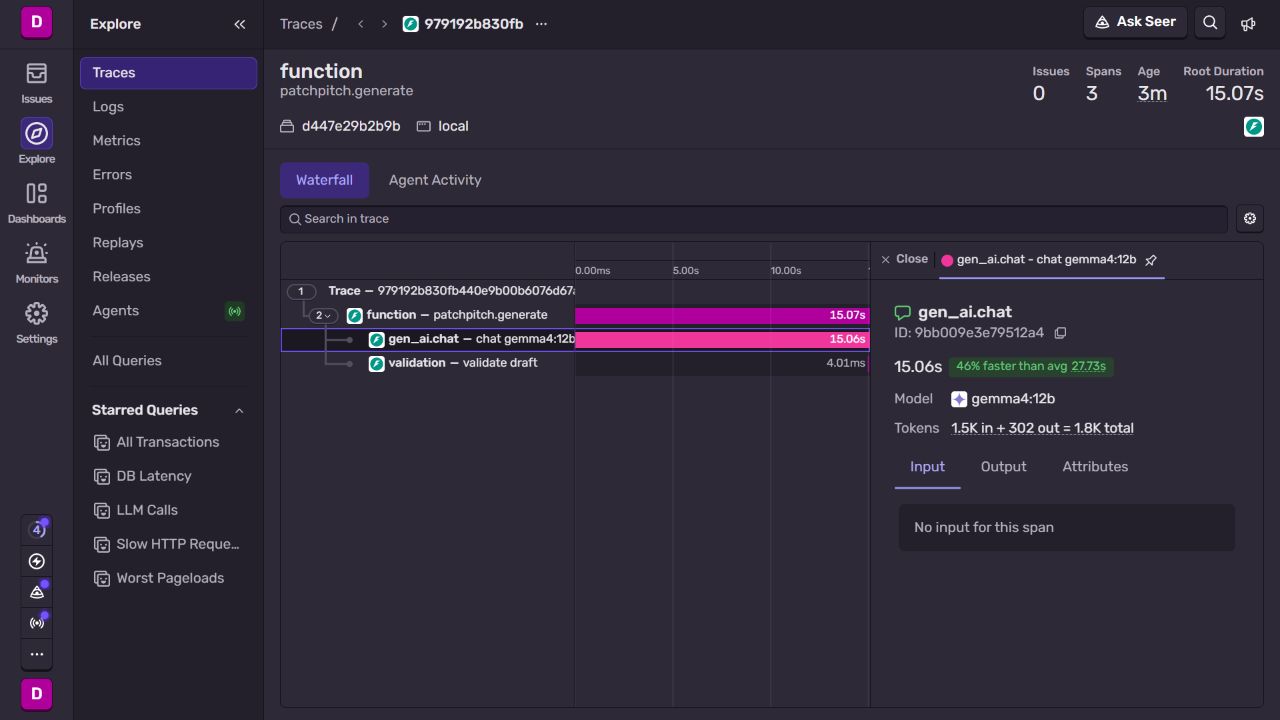Viewport: 1280px width, 720px height.
Task: Click the search magnifier icon in header
Action: click(x=1210, y=23)
